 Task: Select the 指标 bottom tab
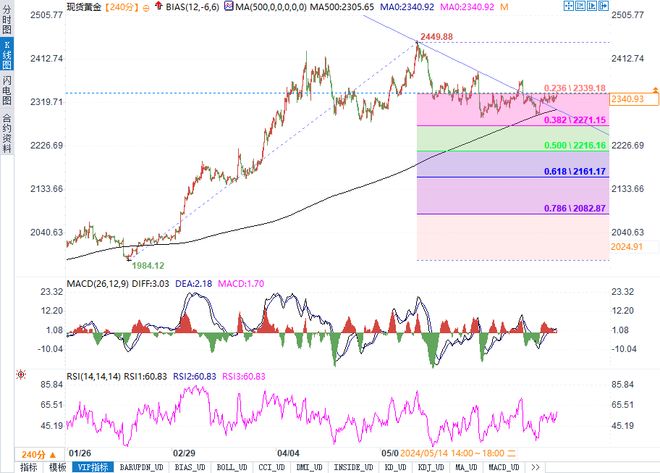[29, 466]
